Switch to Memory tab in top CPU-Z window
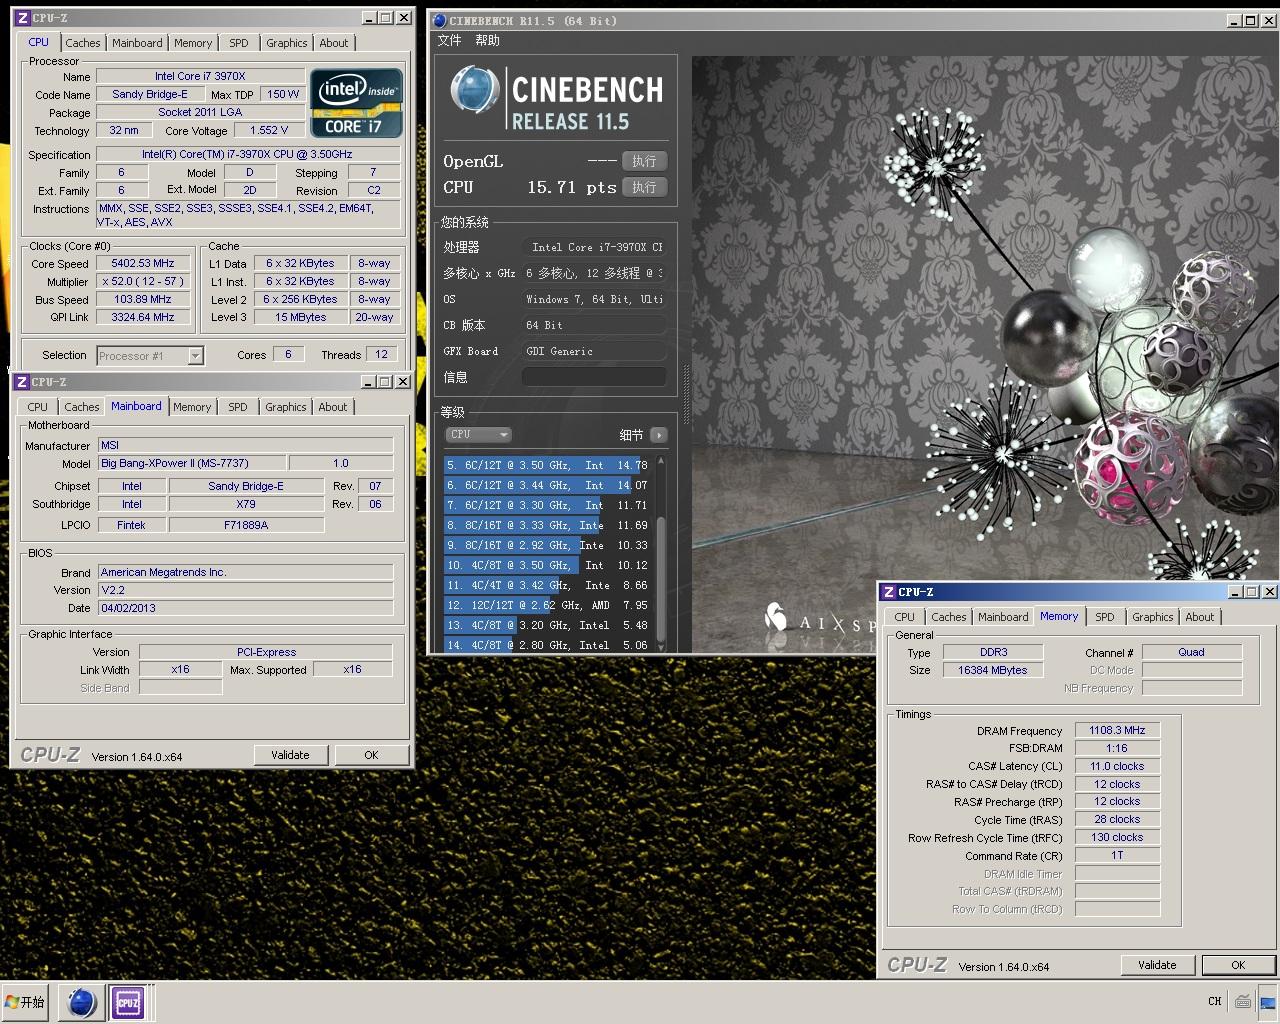The height and width of the screenshot is (1024, 1280). tap(193, 43)
